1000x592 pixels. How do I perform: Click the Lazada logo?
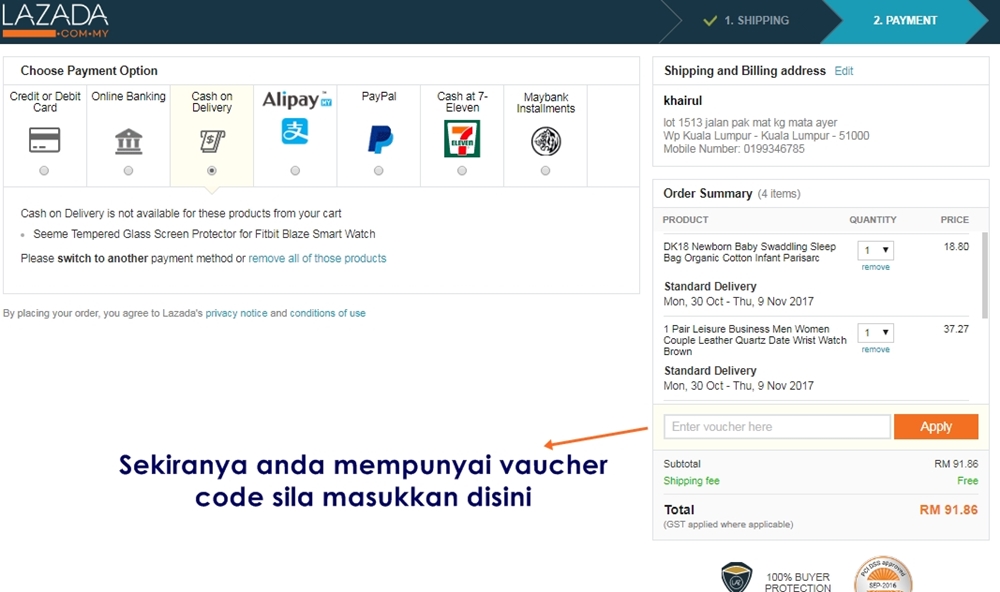click(x=55, y=18)
